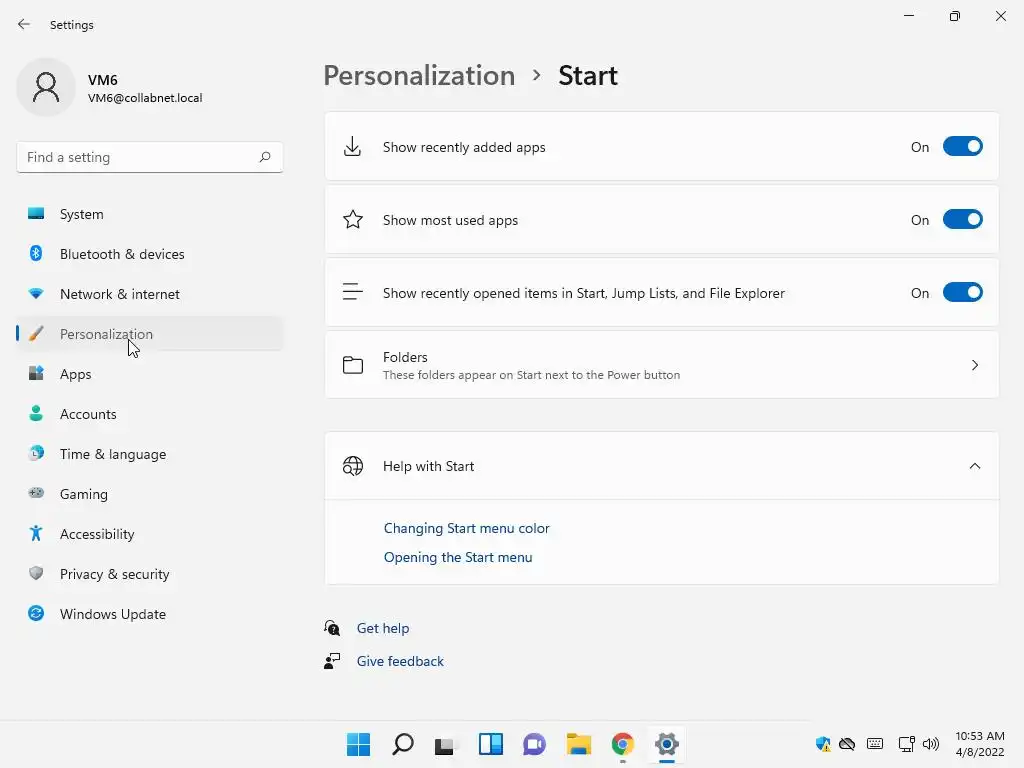
Task: Open the Start menu from taskbar
Action: pyautogui.click(x=358, y=744)
